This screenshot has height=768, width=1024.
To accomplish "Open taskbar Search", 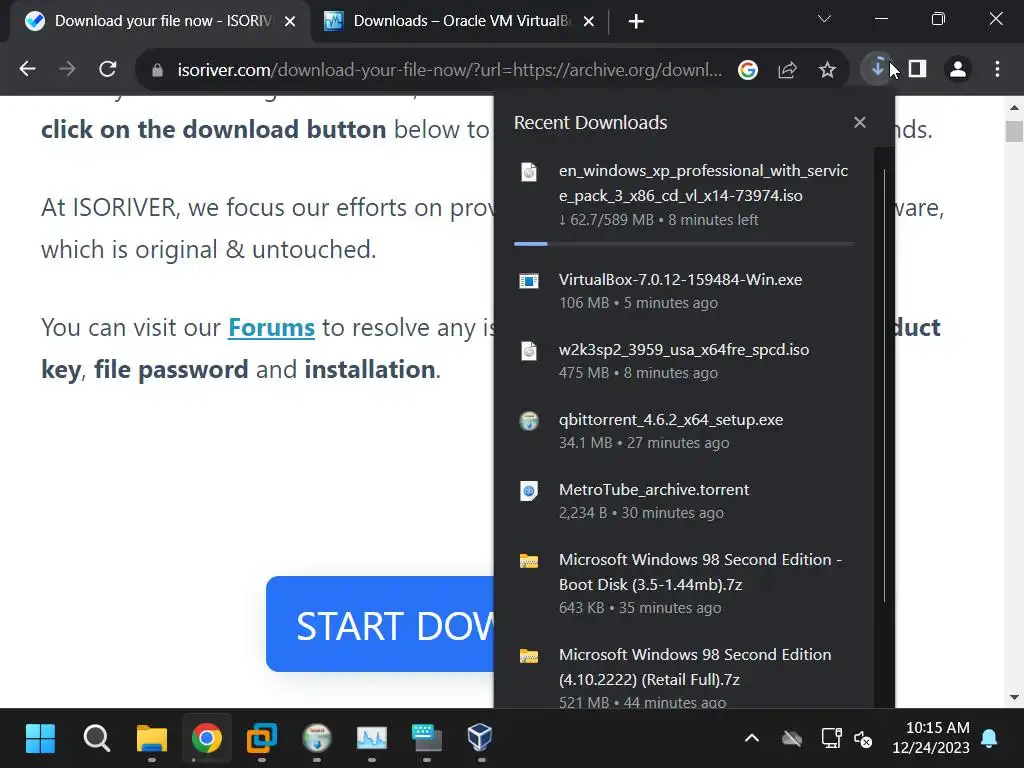I will [97, 738].
